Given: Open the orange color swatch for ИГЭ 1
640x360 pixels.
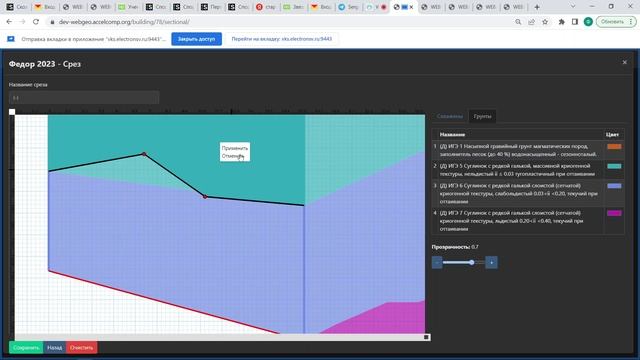Looking at the screenshot, I should pos(614,147).
